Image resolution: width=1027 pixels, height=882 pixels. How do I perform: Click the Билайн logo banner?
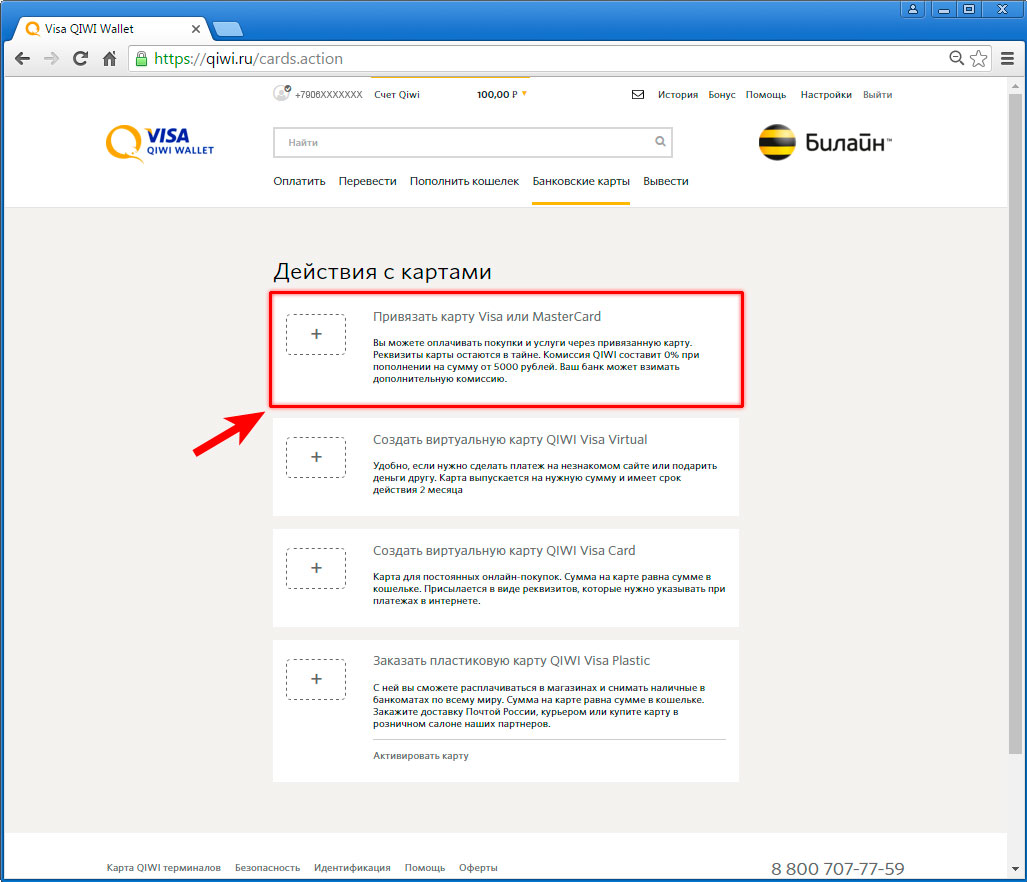click(825, 142)
